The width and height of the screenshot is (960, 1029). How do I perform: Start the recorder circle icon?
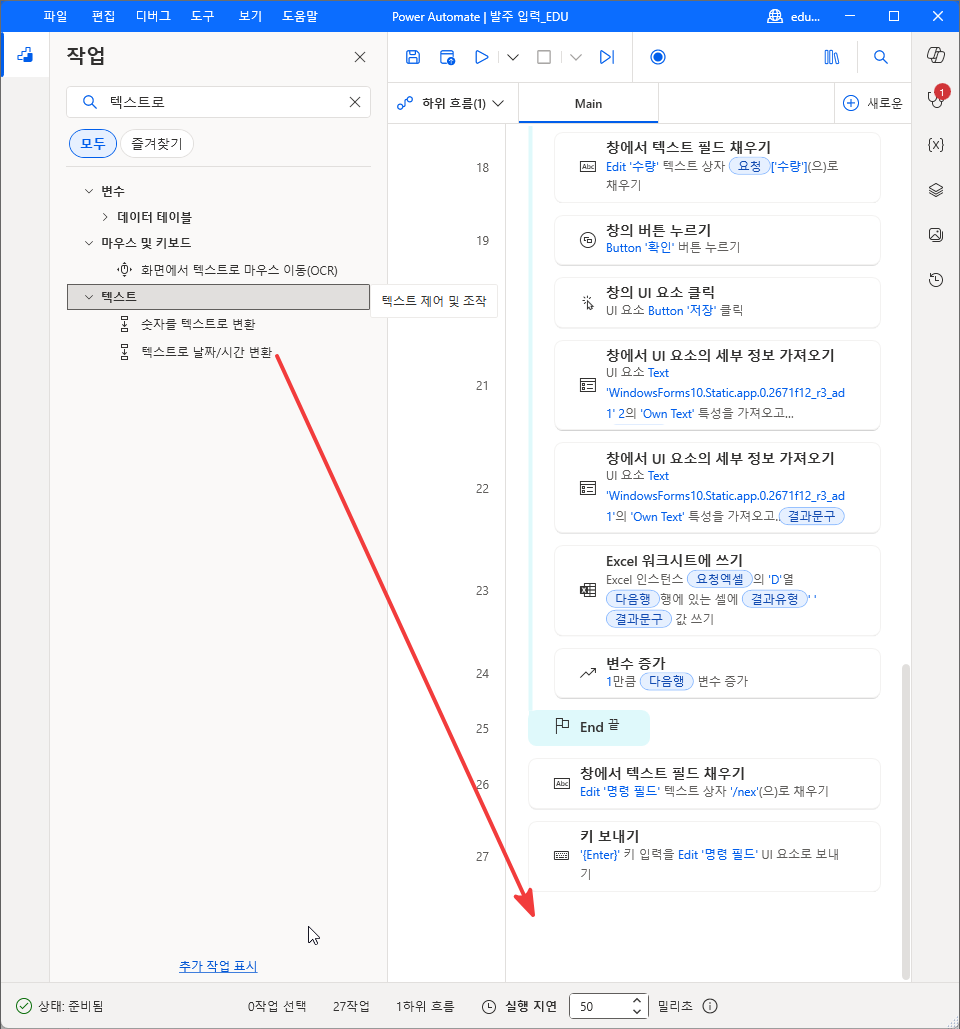click(x=657, y=57)
